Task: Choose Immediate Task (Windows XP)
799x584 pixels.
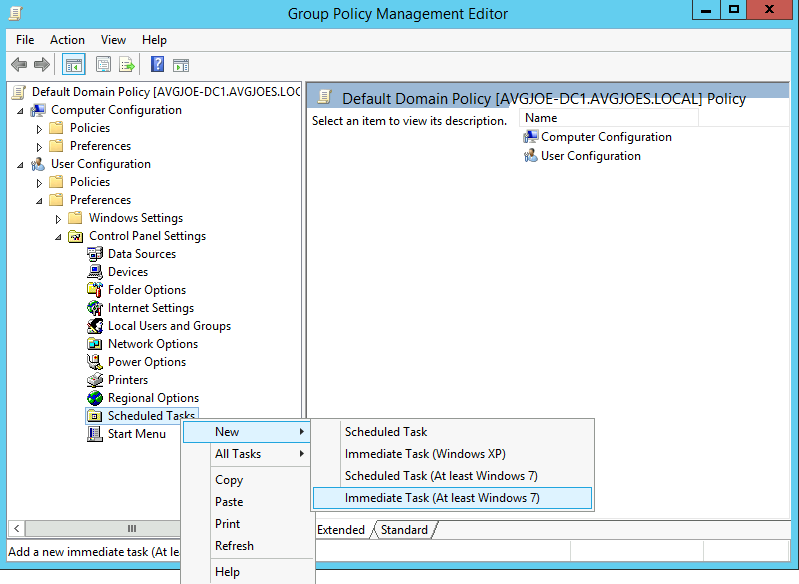Action: [452, 454]
